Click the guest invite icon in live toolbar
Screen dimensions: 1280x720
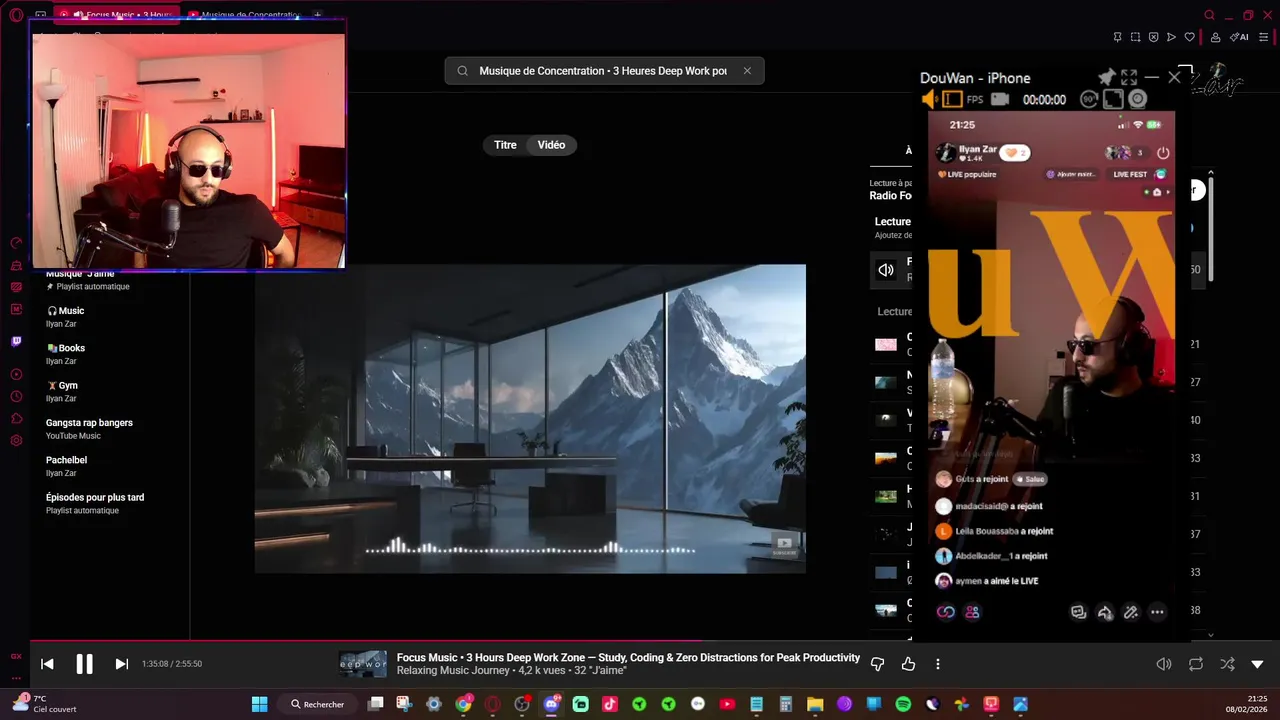click(x=972, y=612)
